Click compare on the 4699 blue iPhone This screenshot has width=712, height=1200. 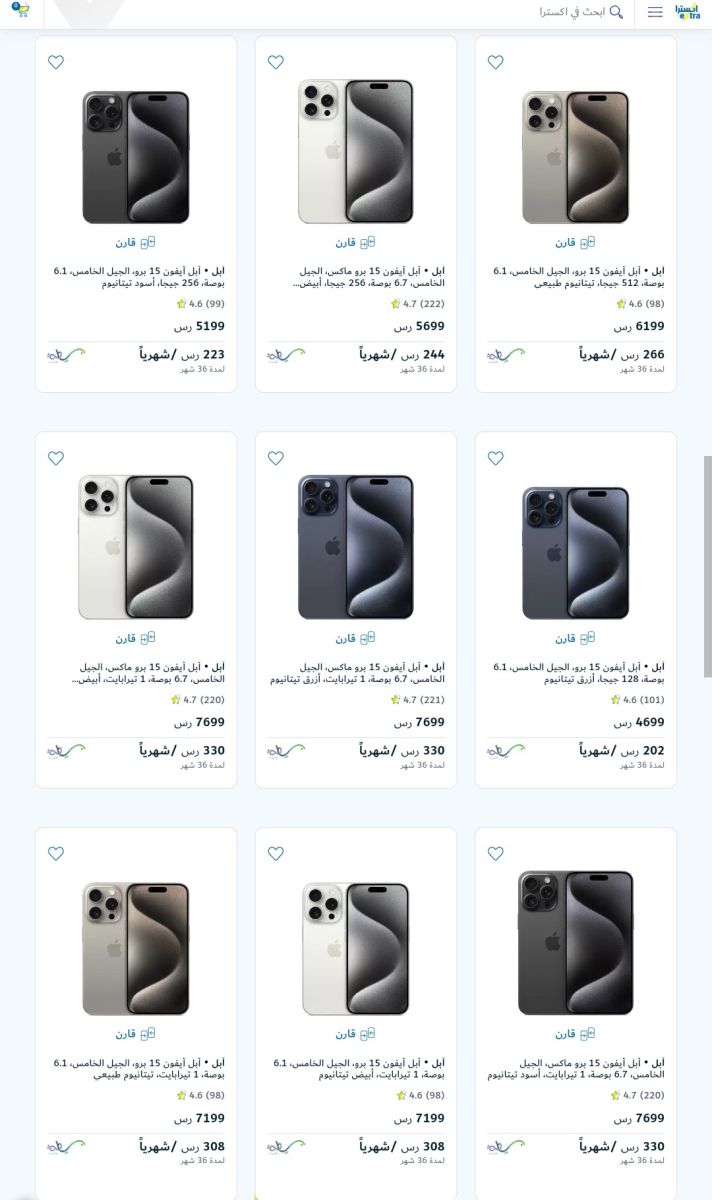(575, 638)
